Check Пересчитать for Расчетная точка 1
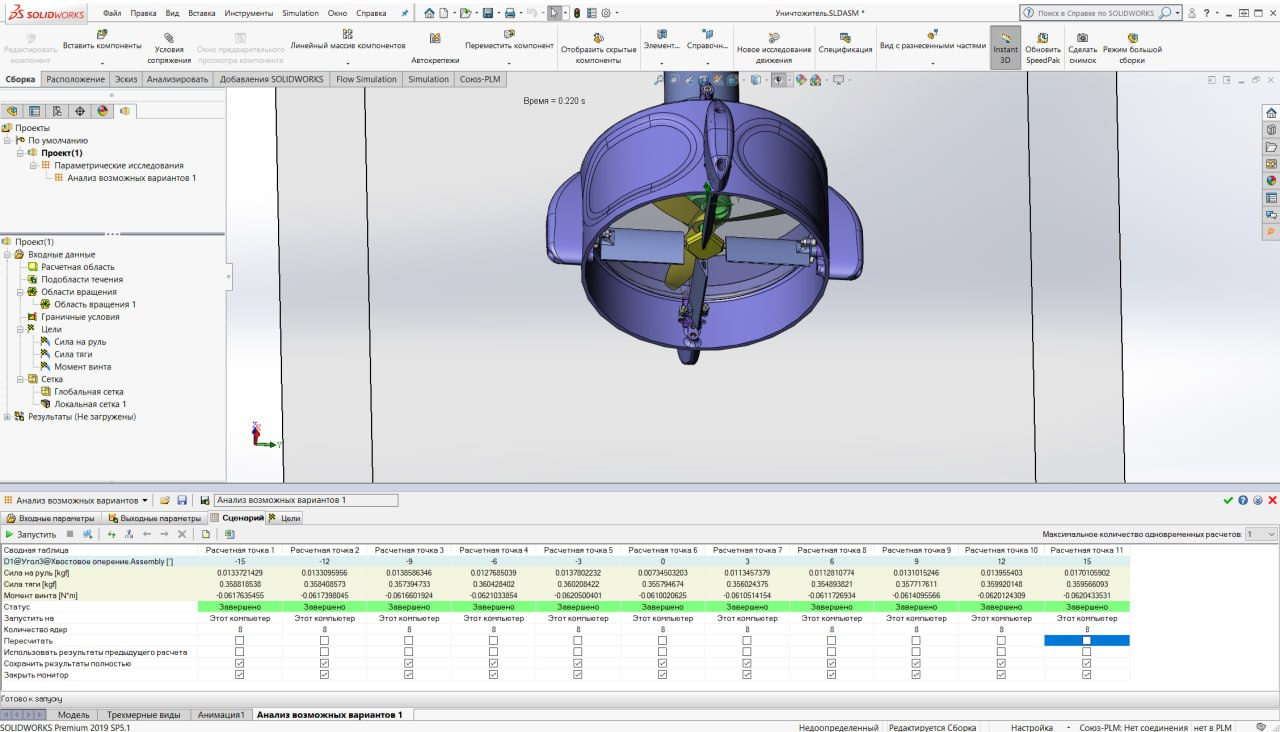1280x732 pixels. tap(239, 640)
